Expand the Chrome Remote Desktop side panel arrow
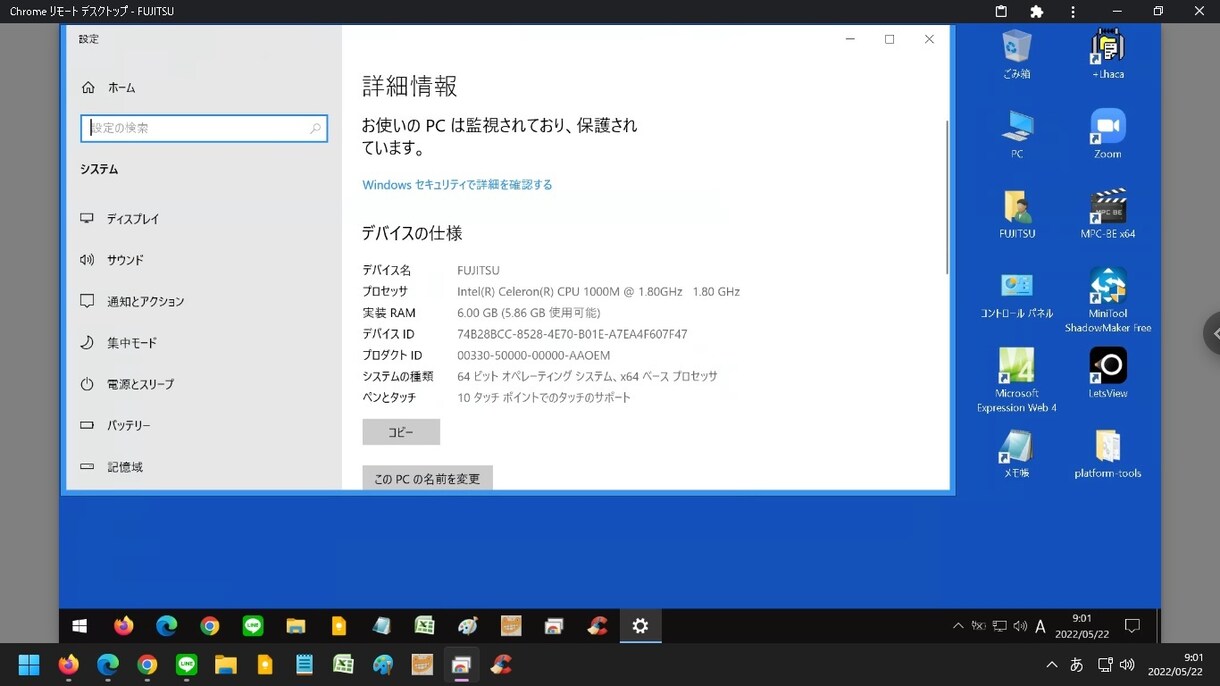The height and width of the screenshot is (686, 1220). (1212, 334)
